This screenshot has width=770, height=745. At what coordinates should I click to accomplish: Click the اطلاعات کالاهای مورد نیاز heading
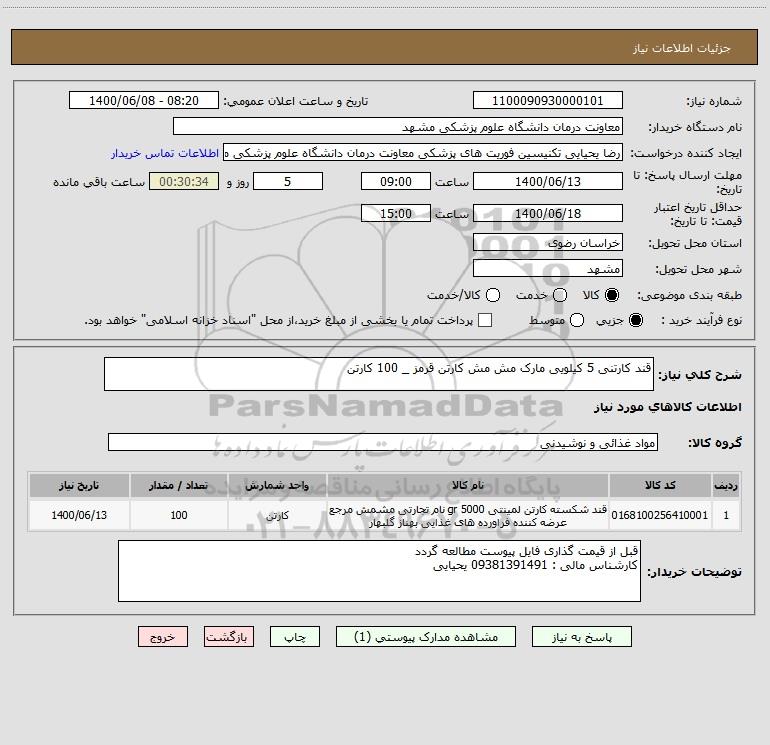pos(667,407)
